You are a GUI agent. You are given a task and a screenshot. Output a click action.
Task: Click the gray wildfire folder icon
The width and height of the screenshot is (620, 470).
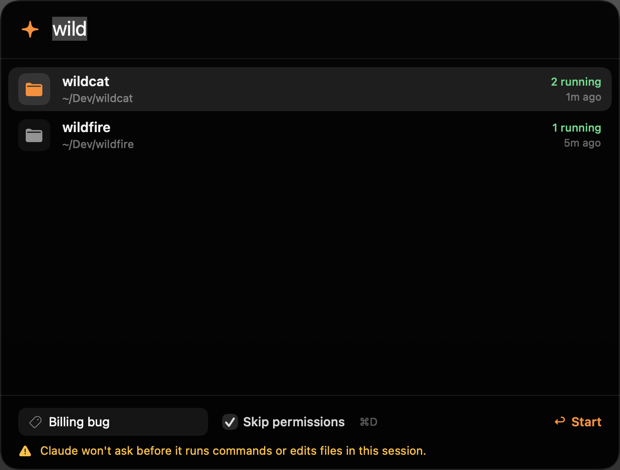34,135
